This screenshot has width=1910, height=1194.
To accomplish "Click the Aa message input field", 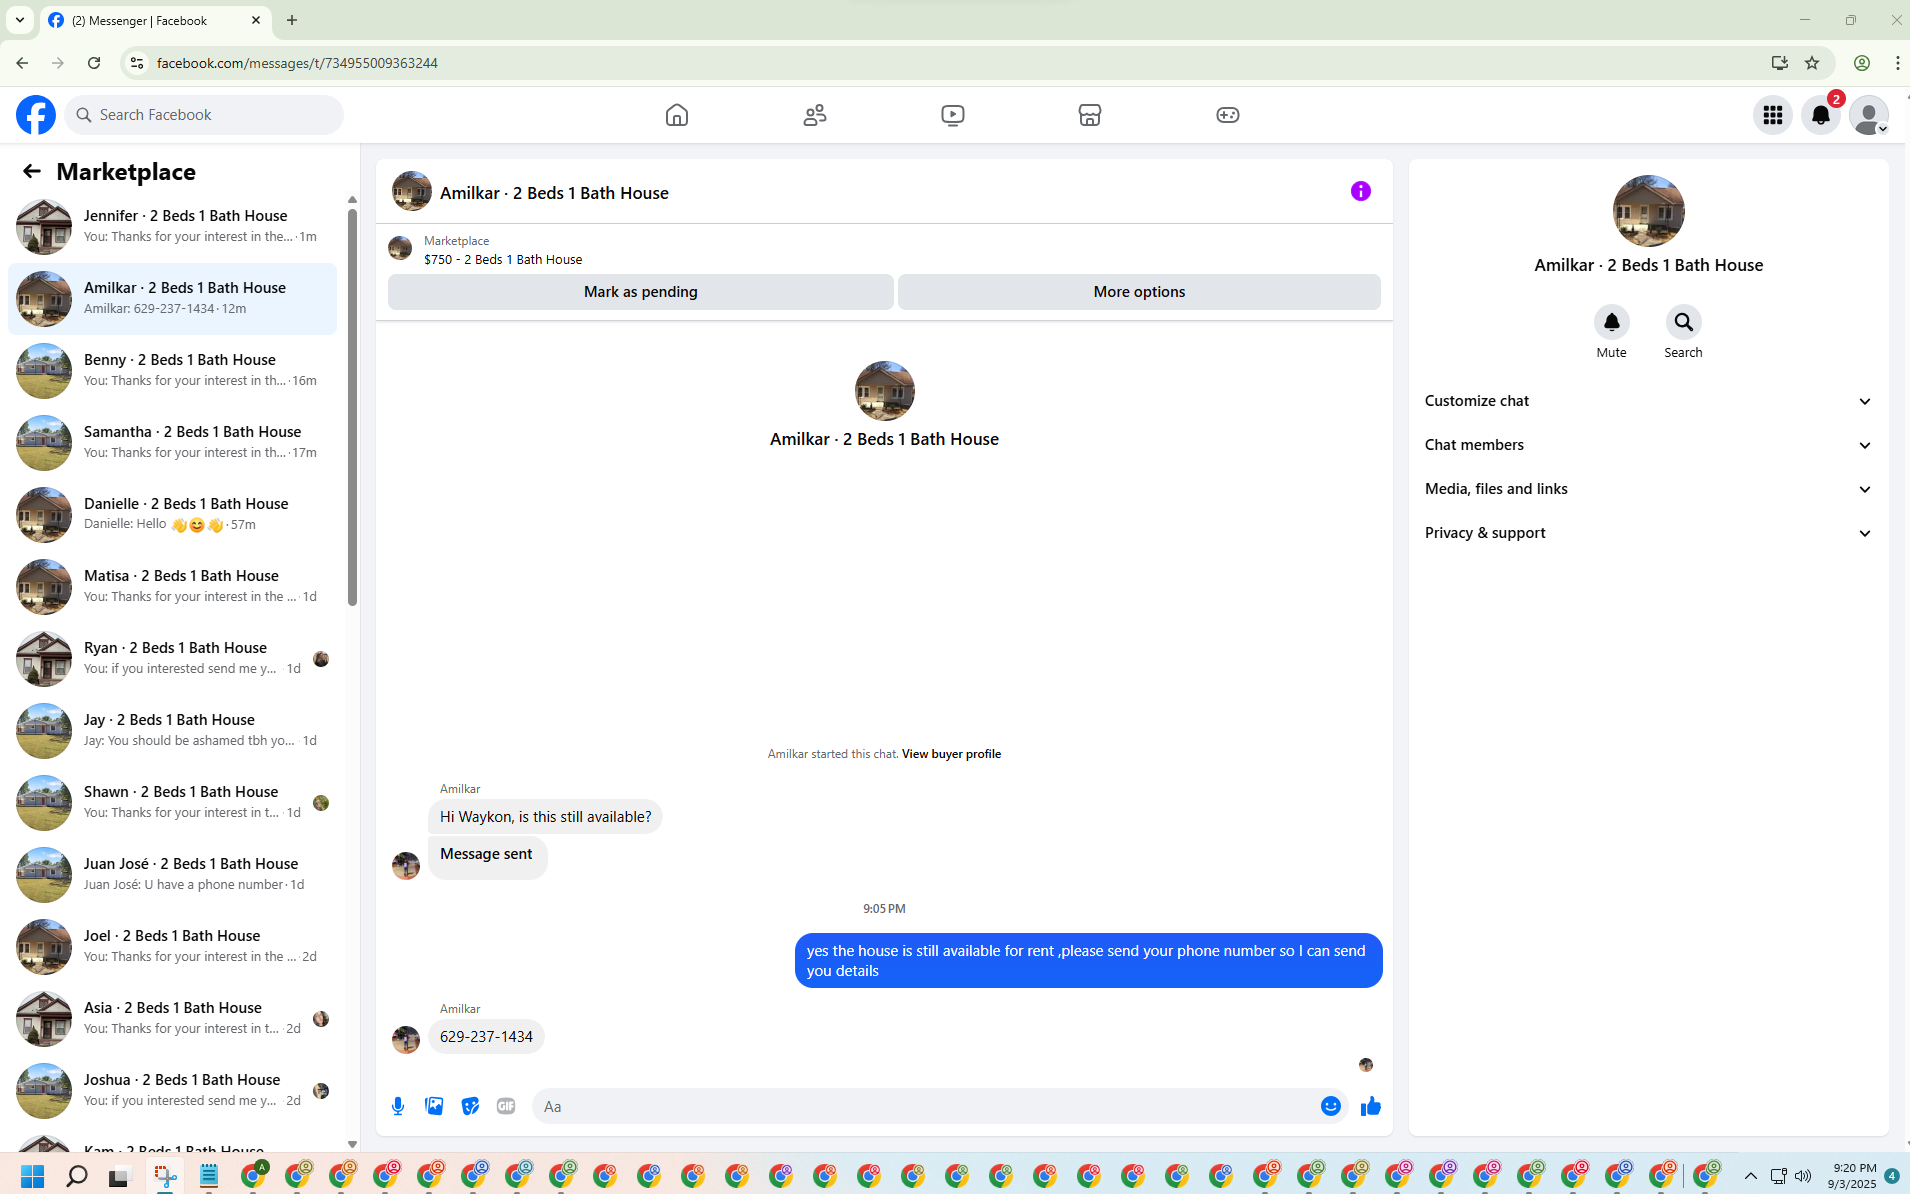I will point(926,1106).
